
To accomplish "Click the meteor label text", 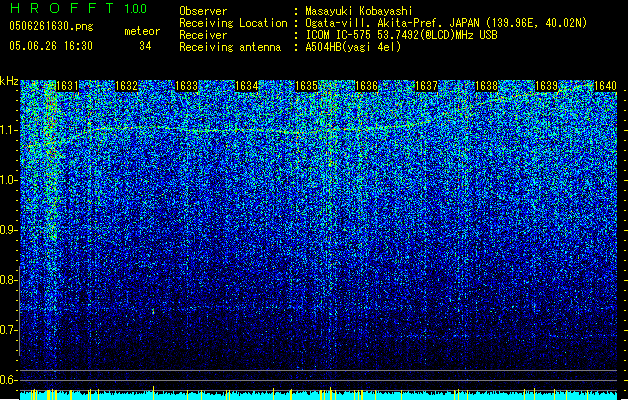I will coord(142,31).
